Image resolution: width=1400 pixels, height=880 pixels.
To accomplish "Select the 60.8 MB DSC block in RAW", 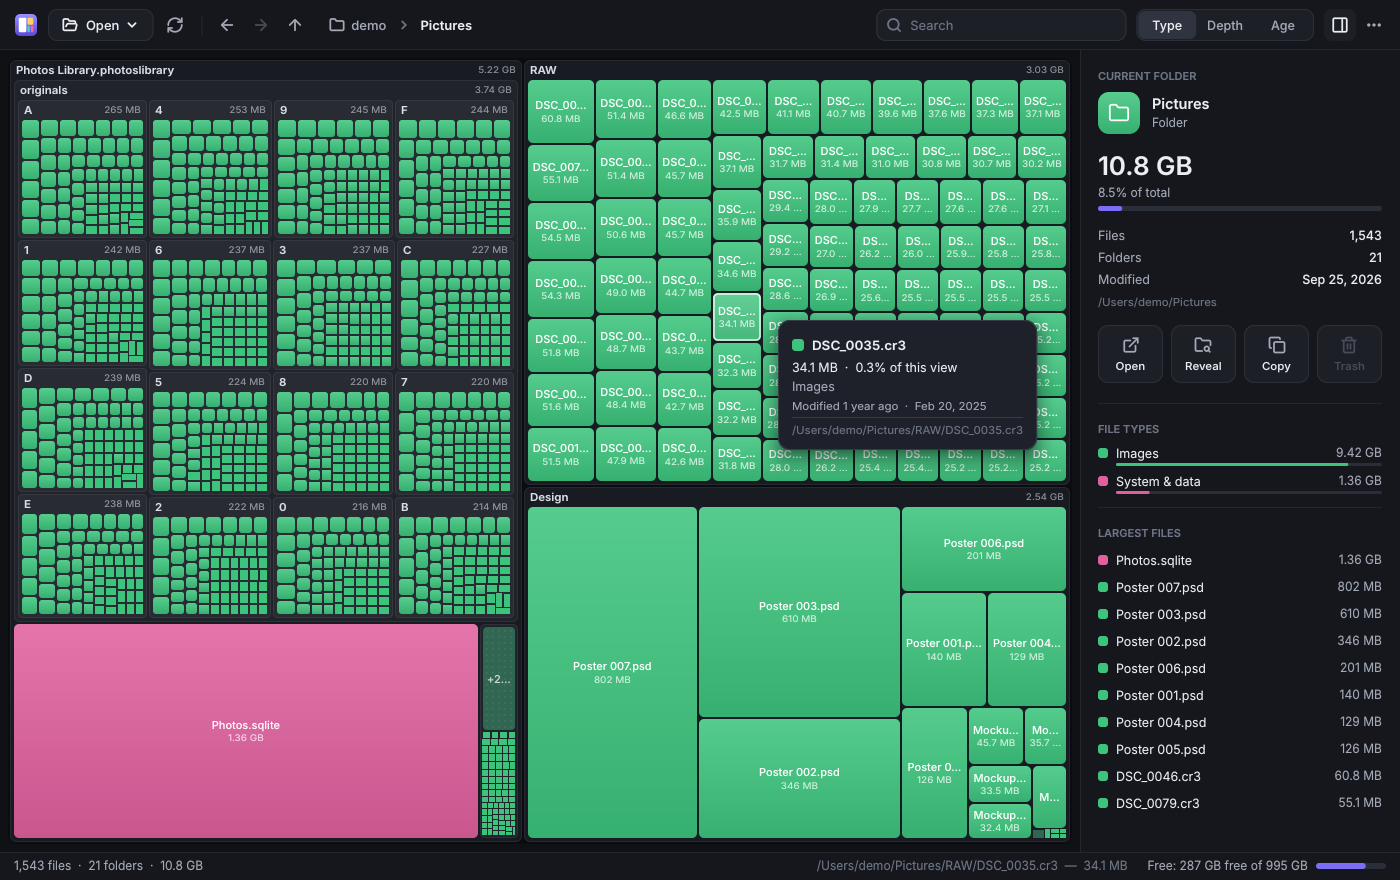I will pos(561,111).
